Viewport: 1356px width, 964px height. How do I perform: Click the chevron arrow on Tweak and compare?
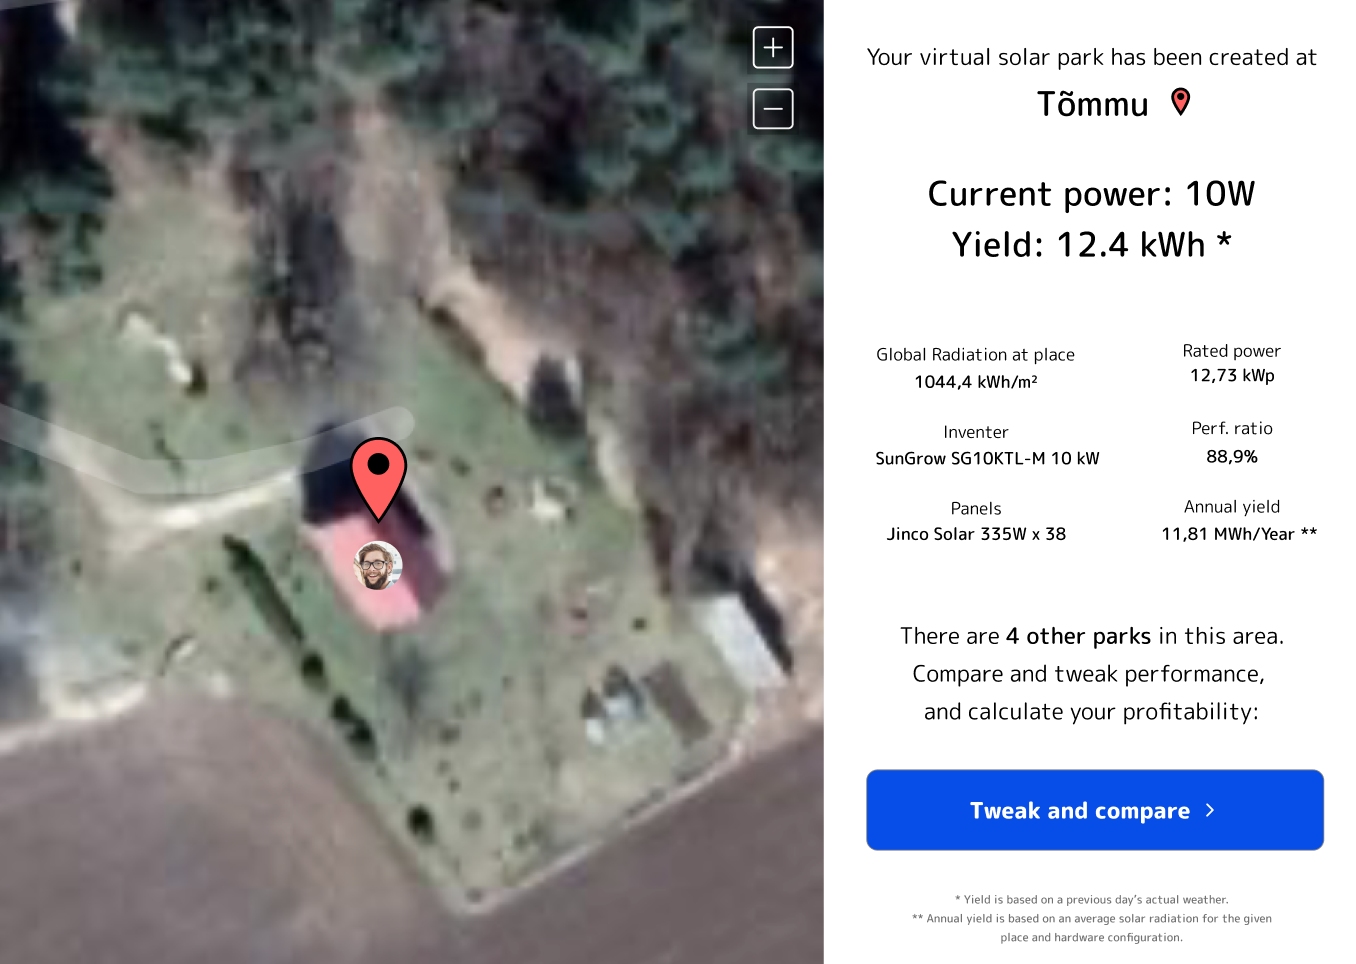coord(1210,810)
